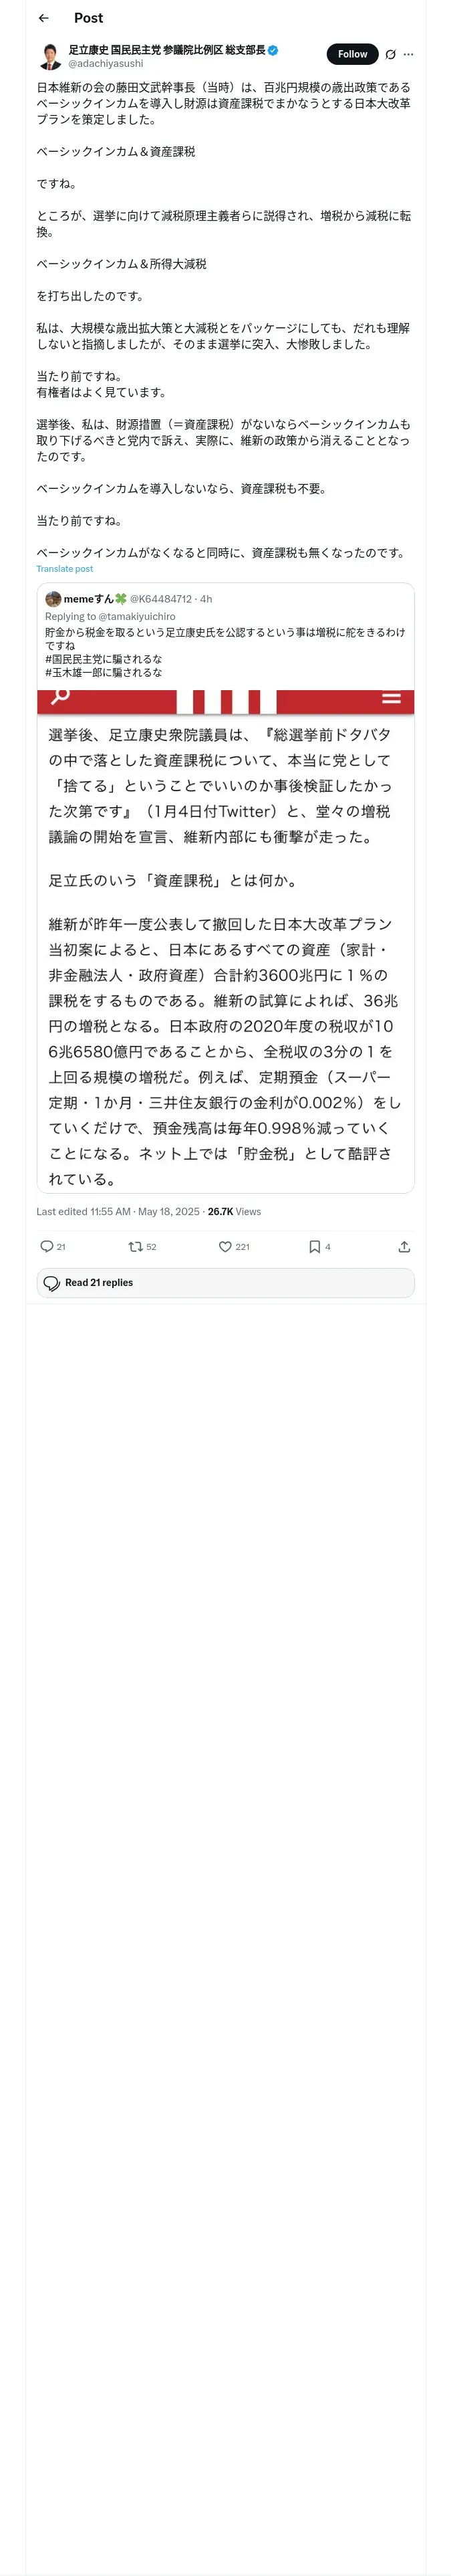
Task: Bookmark the post with bookmark icon
Action: [319, 1247]
